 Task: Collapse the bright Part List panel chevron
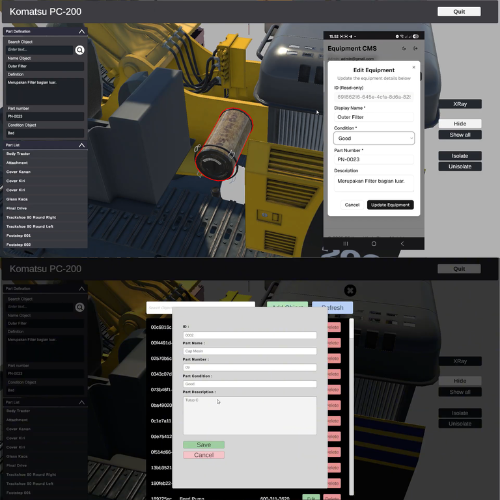(81, 145)
